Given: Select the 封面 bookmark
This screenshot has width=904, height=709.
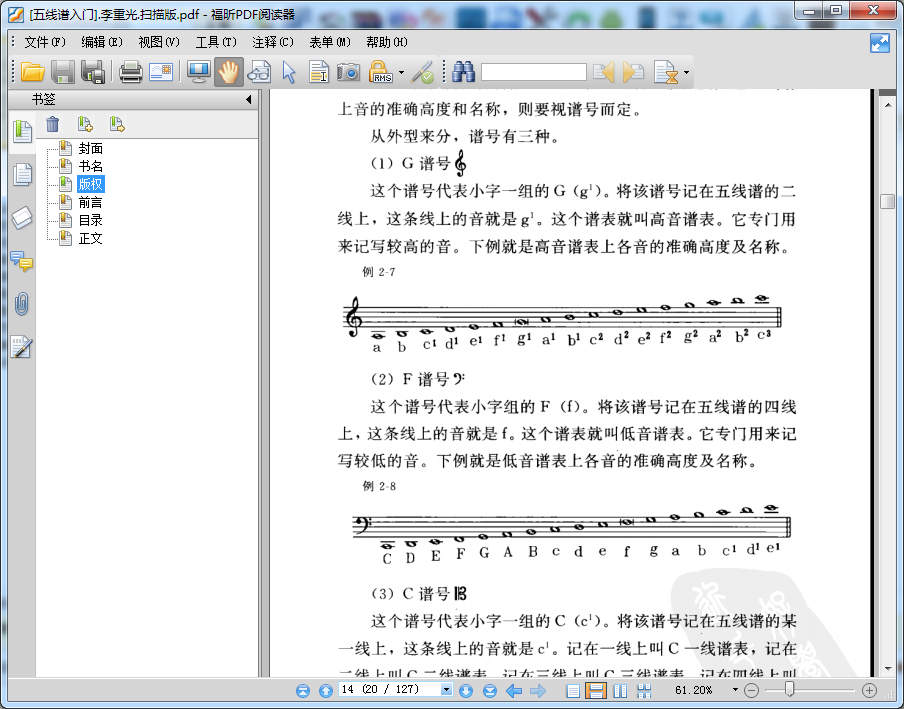Looking at the screenshot, I should click(91, 149).
